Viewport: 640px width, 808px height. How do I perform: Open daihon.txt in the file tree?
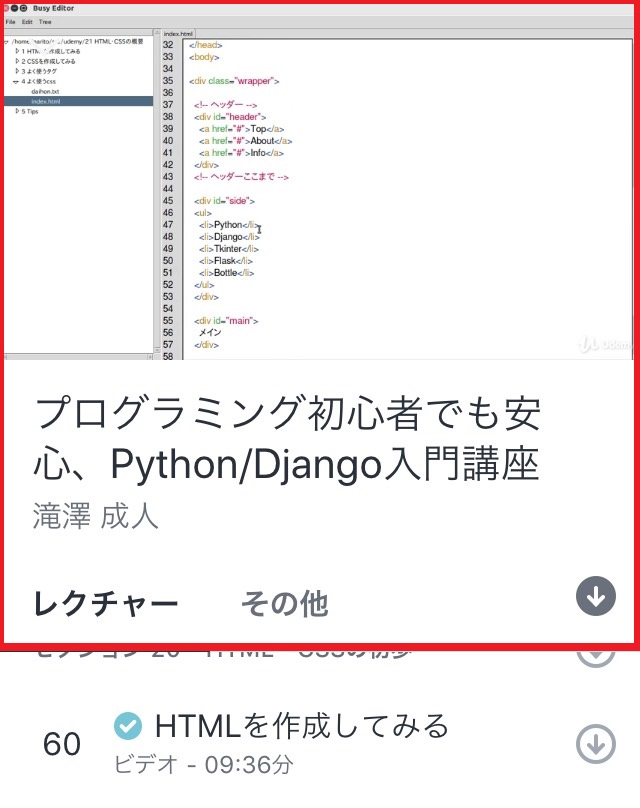tap(46, 91)
